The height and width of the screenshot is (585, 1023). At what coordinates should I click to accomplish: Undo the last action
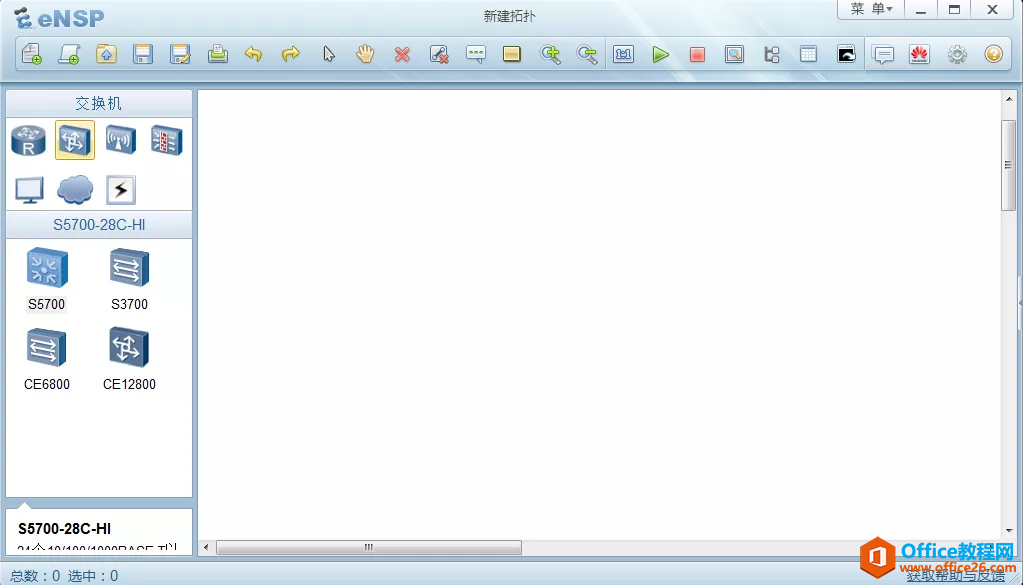pos(254,54)
